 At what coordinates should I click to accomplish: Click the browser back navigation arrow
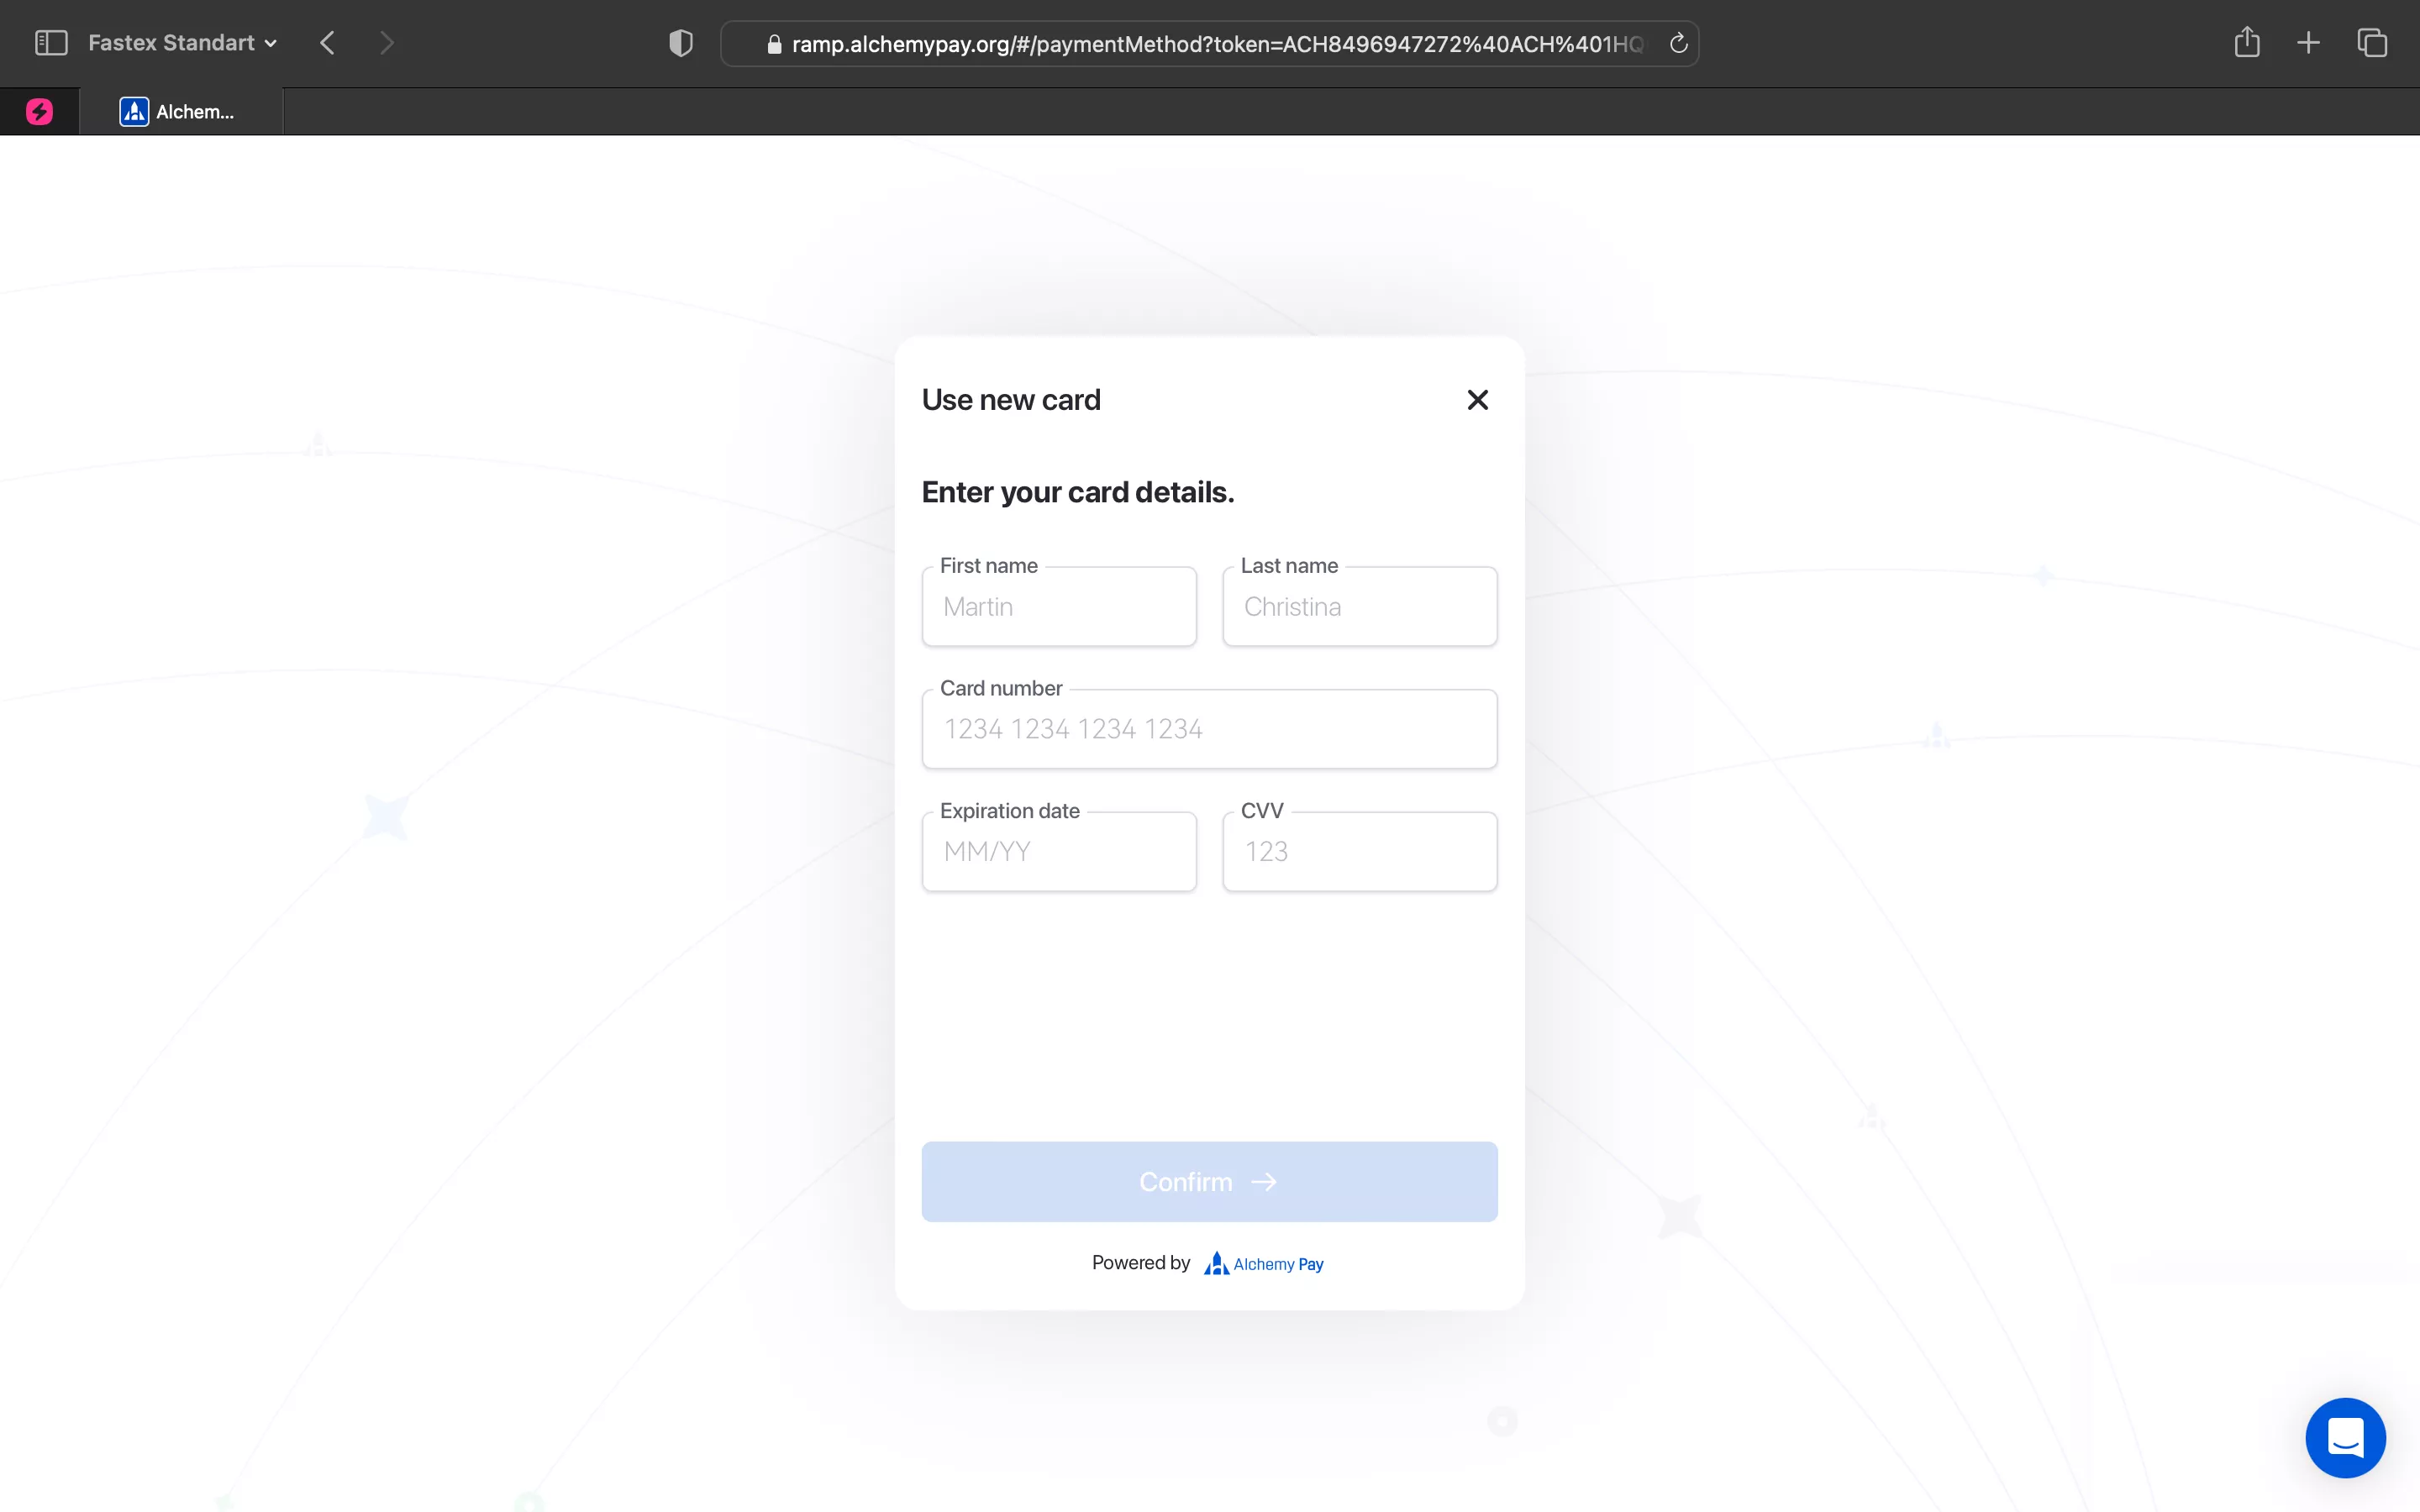tap(326, 44)
